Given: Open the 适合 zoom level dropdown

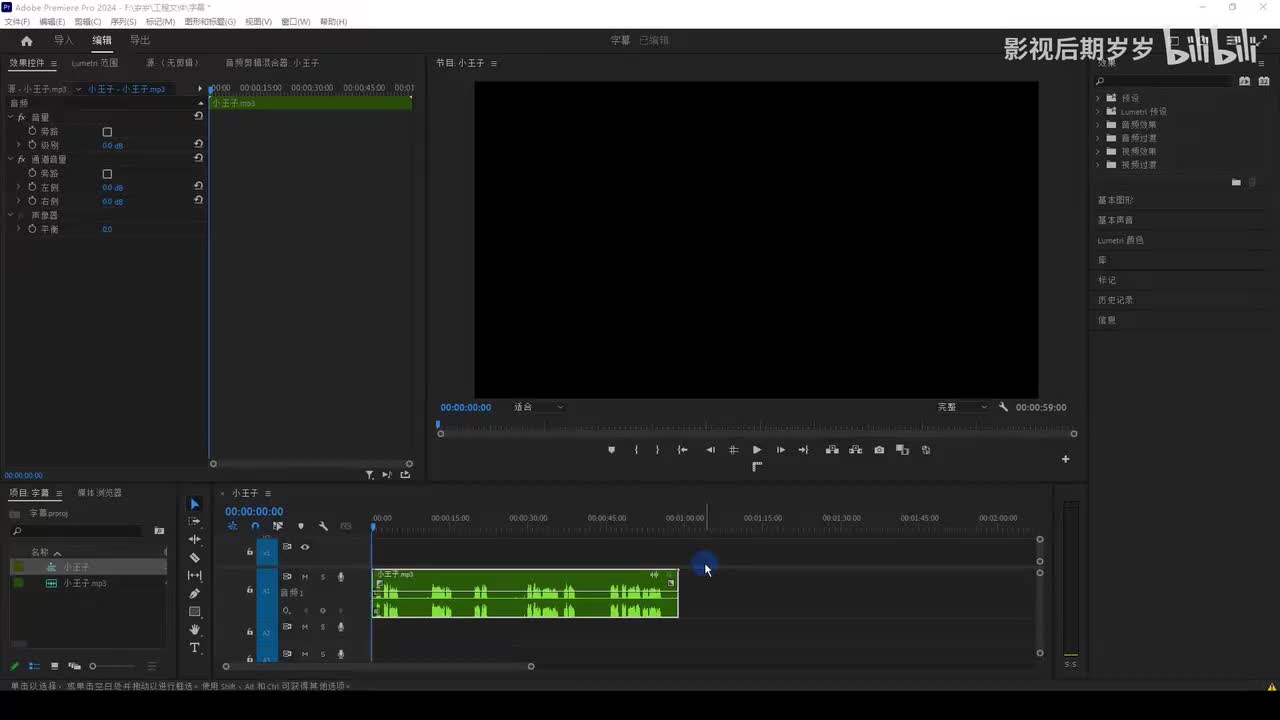Looking at the screenshot, I should point(539,407).
